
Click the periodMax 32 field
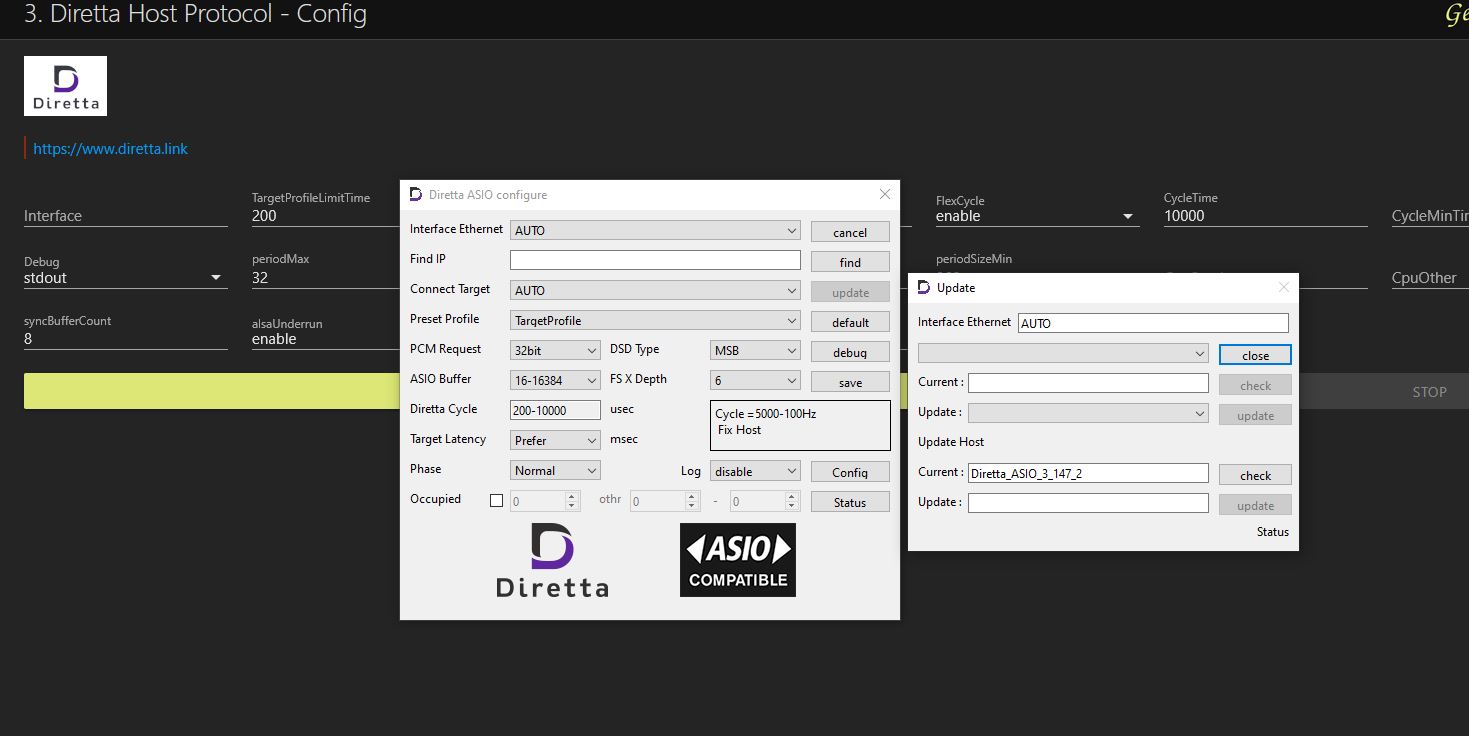pyautogui.click(x=325, y=278)
